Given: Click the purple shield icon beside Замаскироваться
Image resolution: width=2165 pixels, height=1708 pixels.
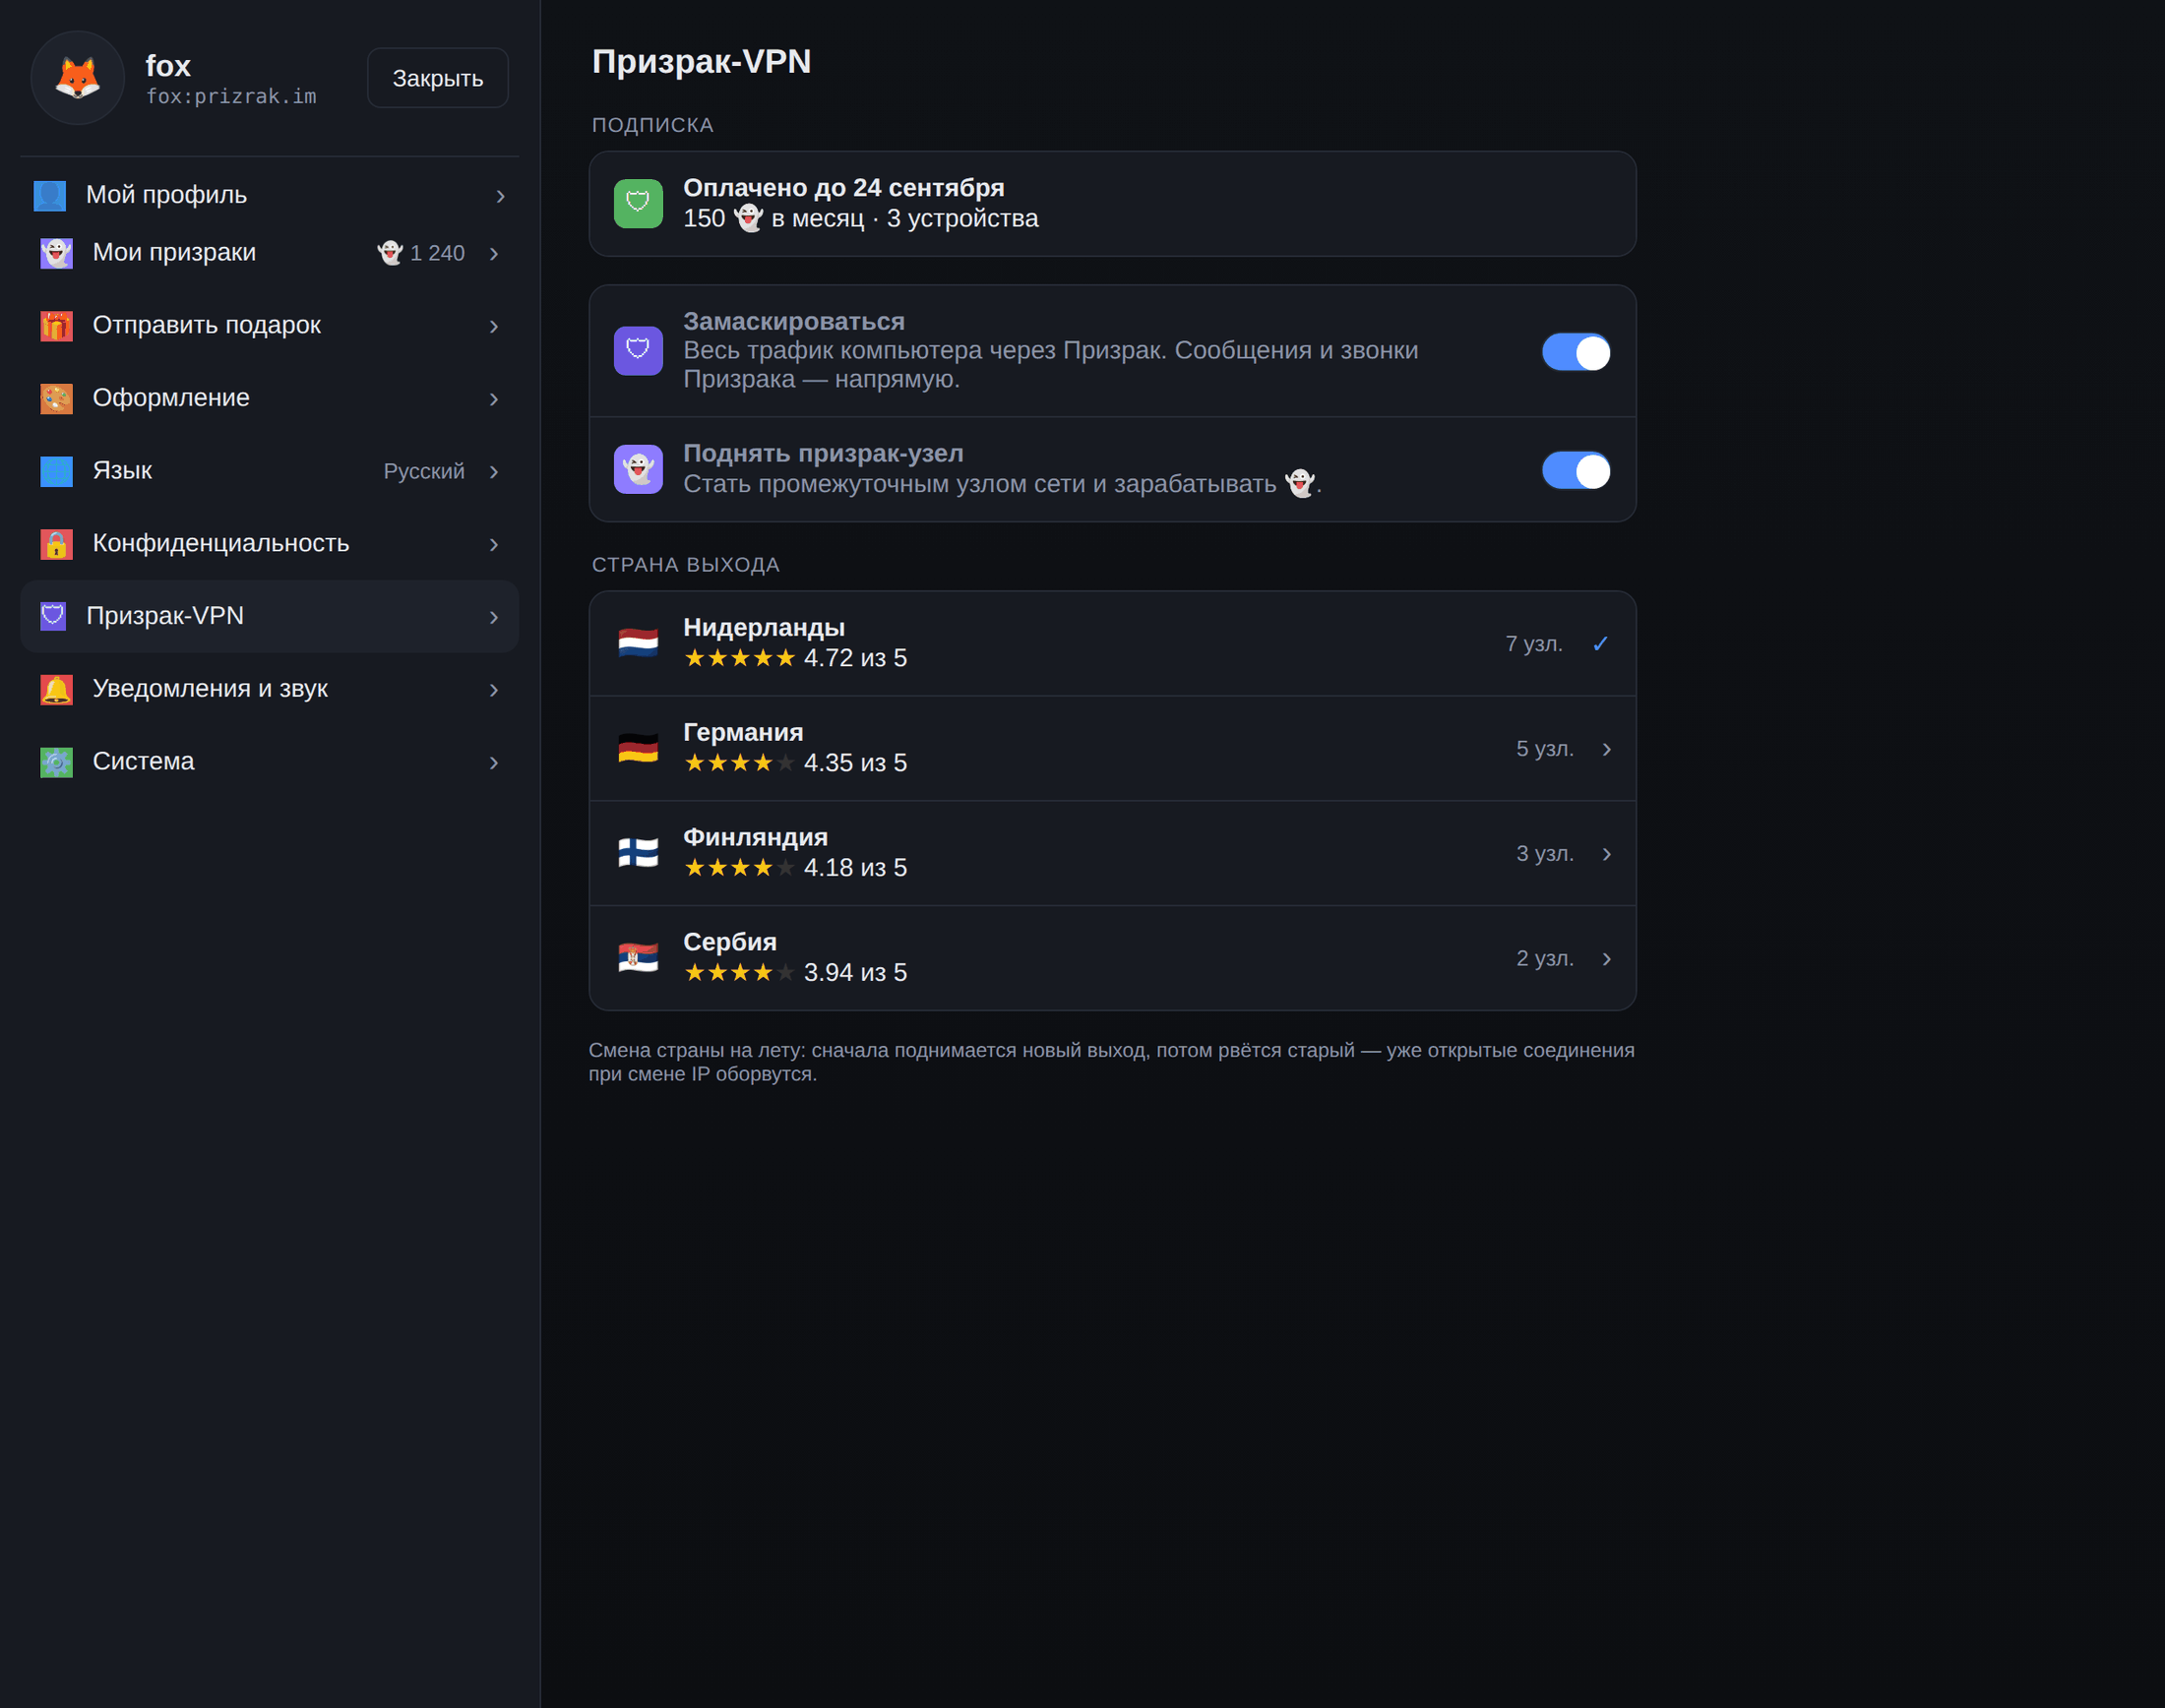Looking at the screenshot, I should click(638, 351).
